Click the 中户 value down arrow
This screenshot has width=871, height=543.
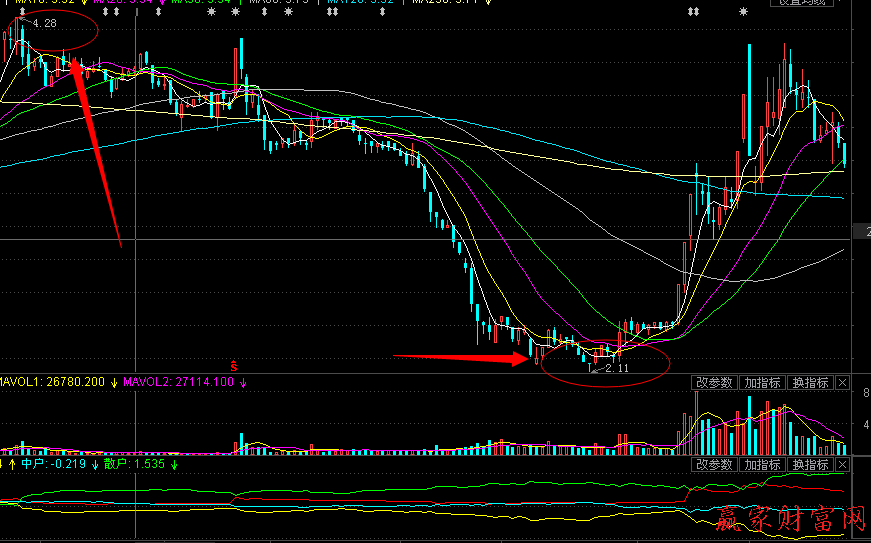[x=95, y=465]
